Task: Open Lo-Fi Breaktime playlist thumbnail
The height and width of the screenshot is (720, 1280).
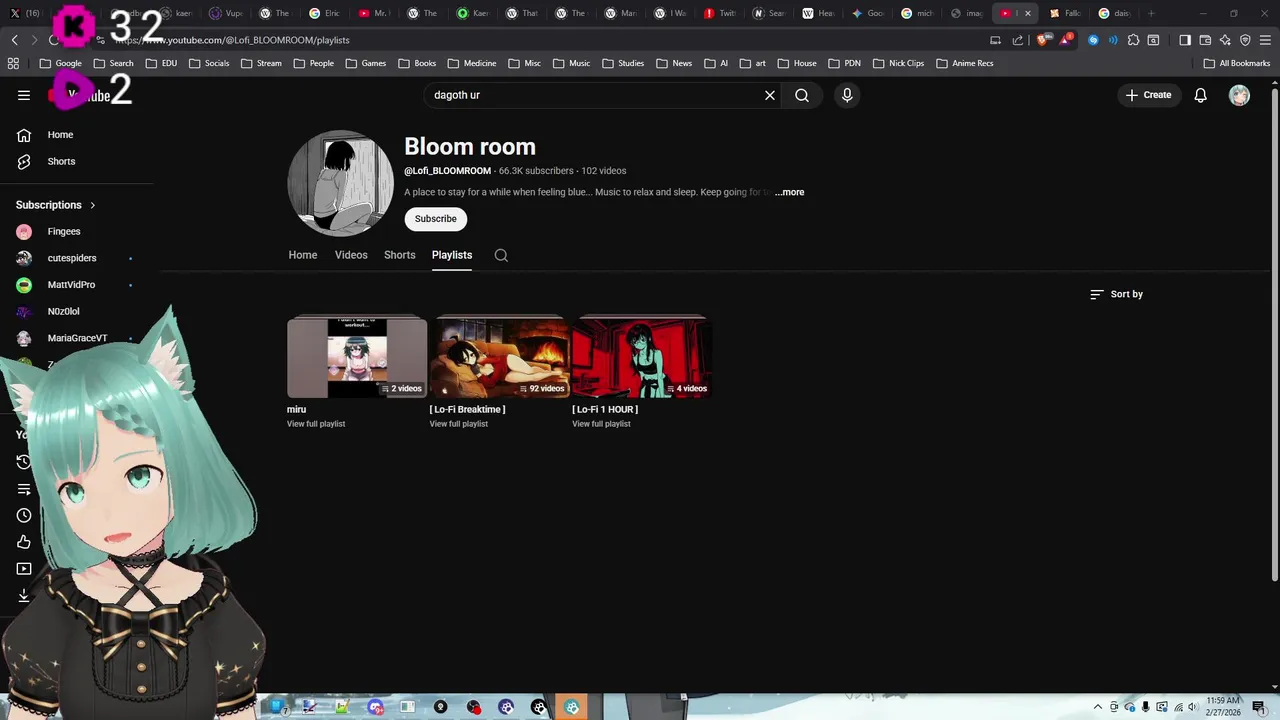Action: pyautogui.click(x=500, y=357)
